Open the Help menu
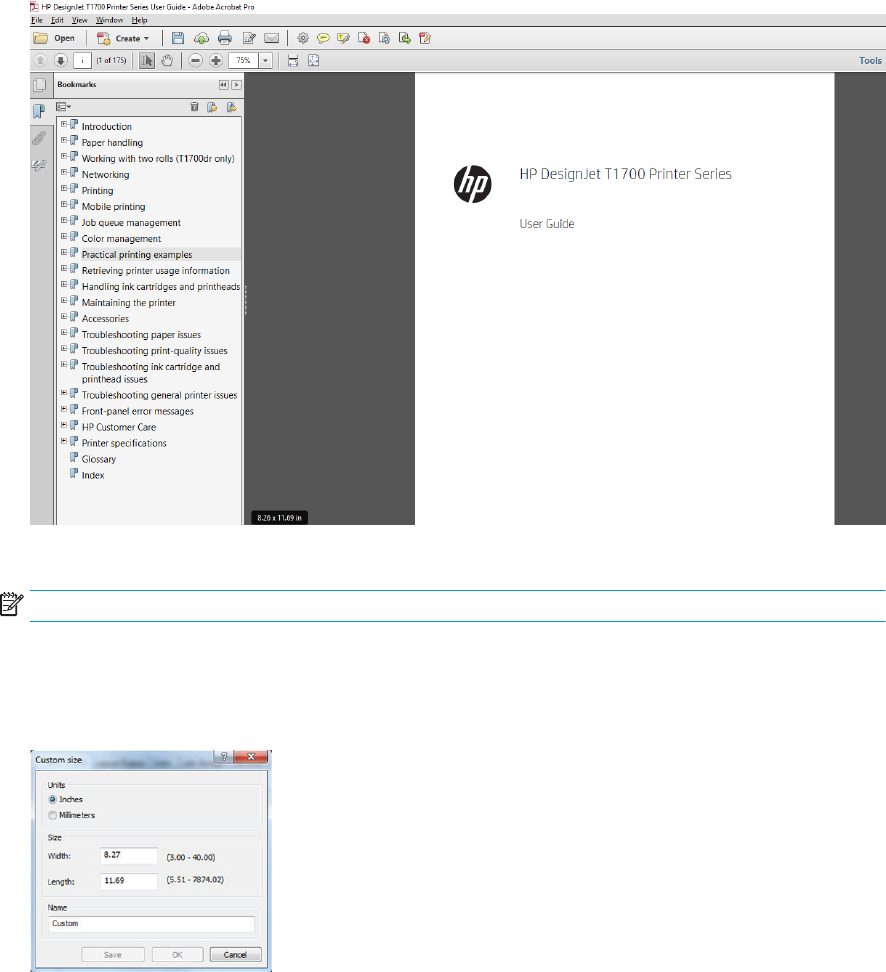The height and width of the screenshot is (972, 886). (x=139, y=20)
